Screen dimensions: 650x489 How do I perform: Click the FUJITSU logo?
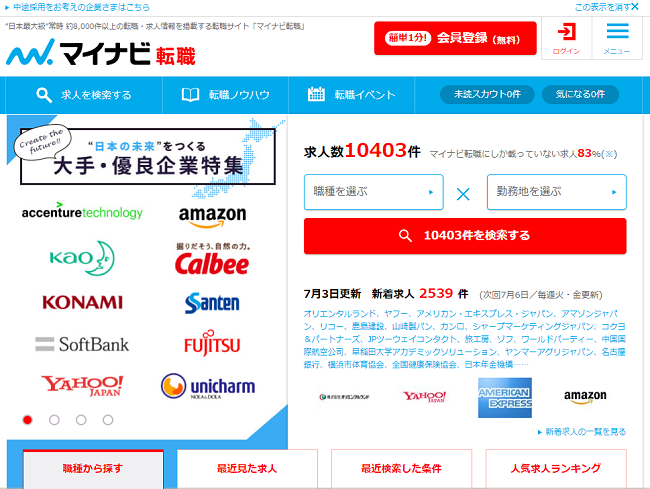212,343
